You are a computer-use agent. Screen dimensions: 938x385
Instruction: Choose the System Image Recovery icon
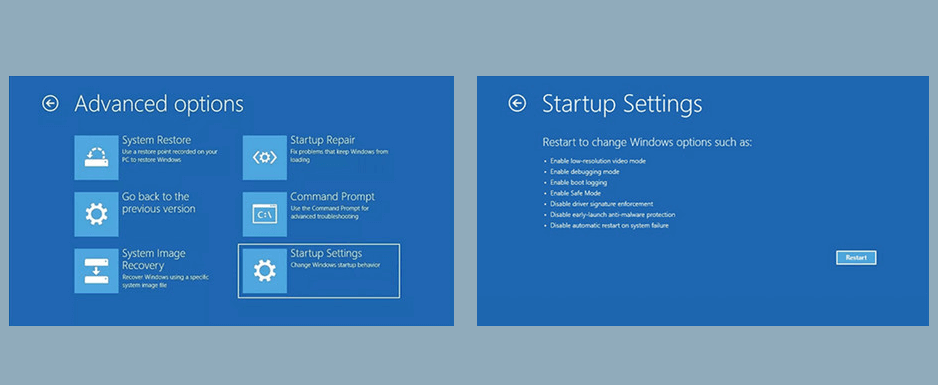pos(96,271)
